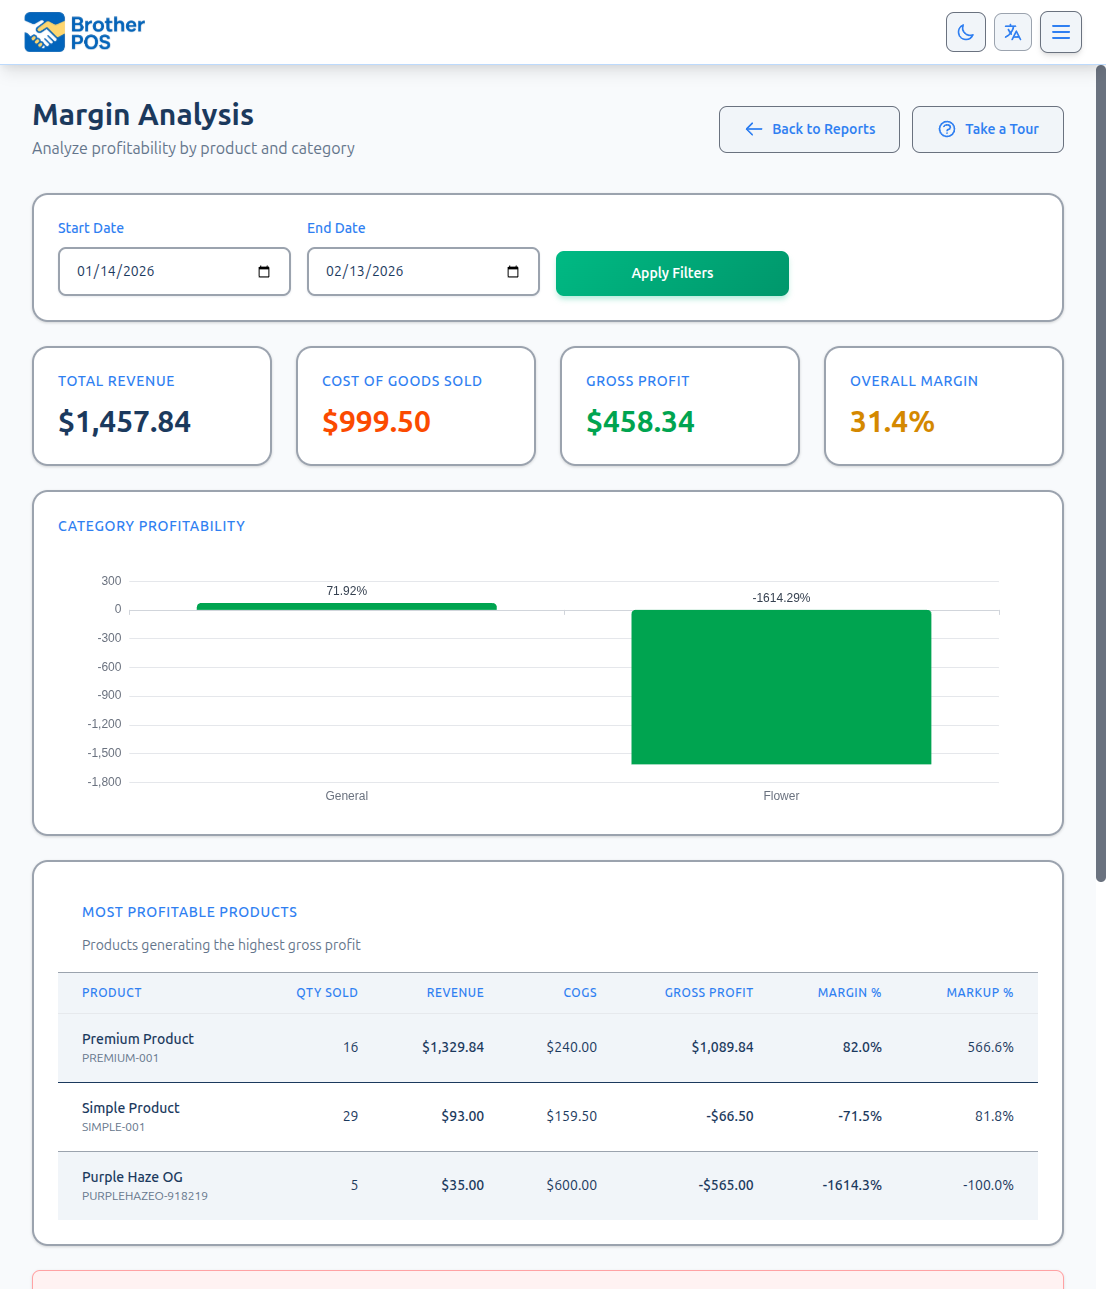Open the Start Date calendar picker icon
This screenshot has width=1106, height=1289.
(263, 271)
